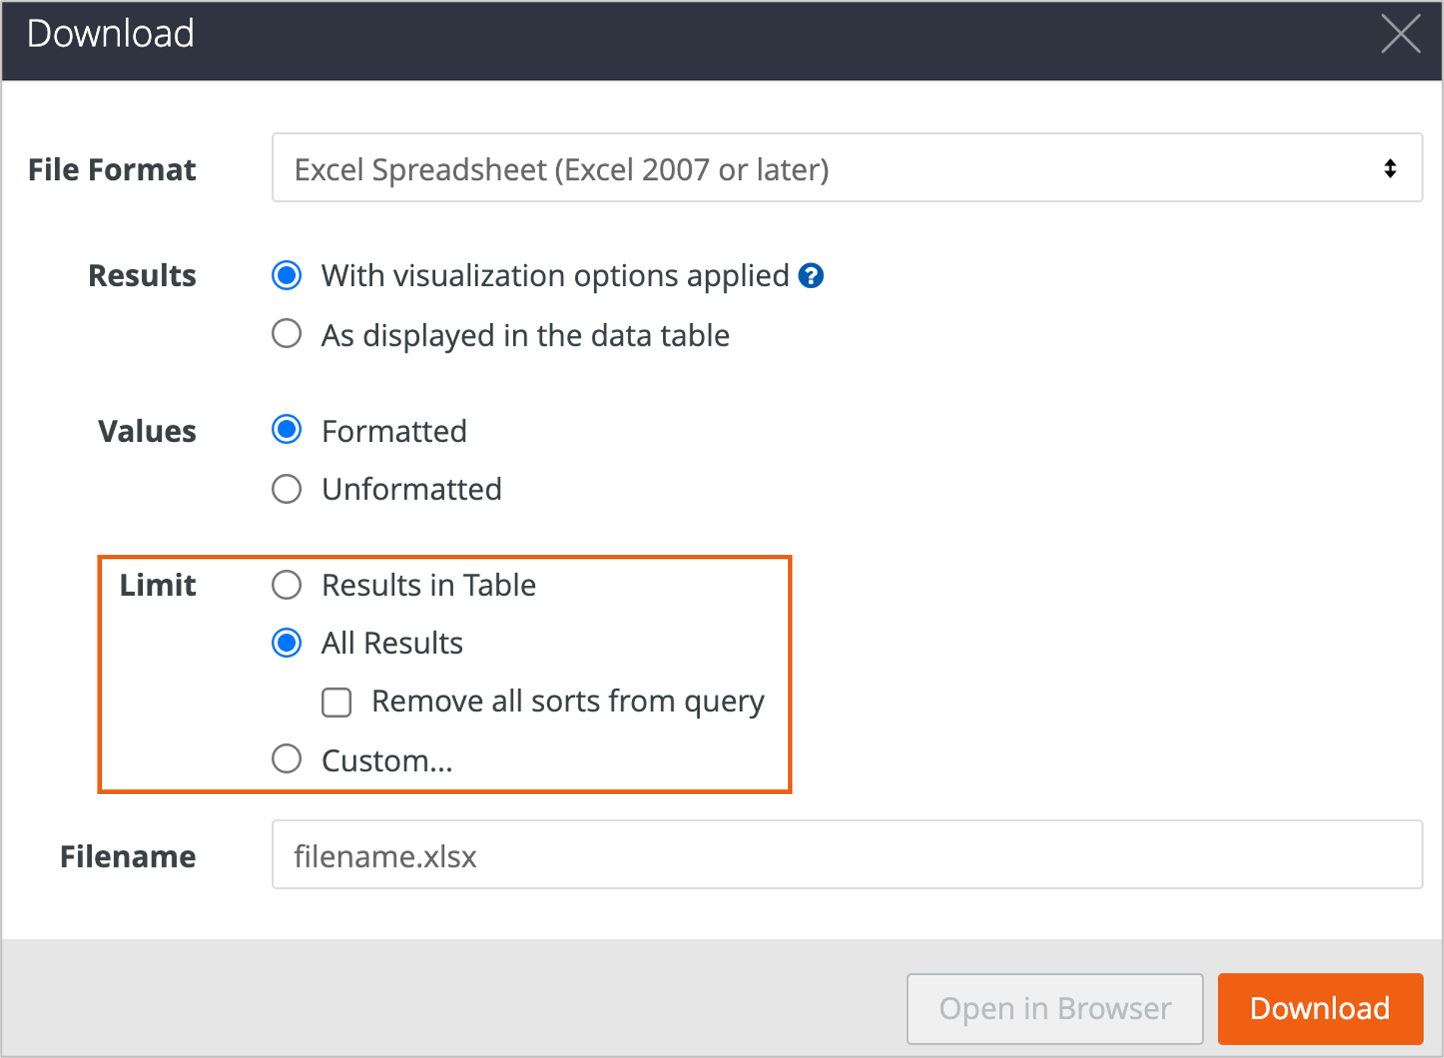
Task: Pick the 'Results in Table' limit
Action: 287,585
